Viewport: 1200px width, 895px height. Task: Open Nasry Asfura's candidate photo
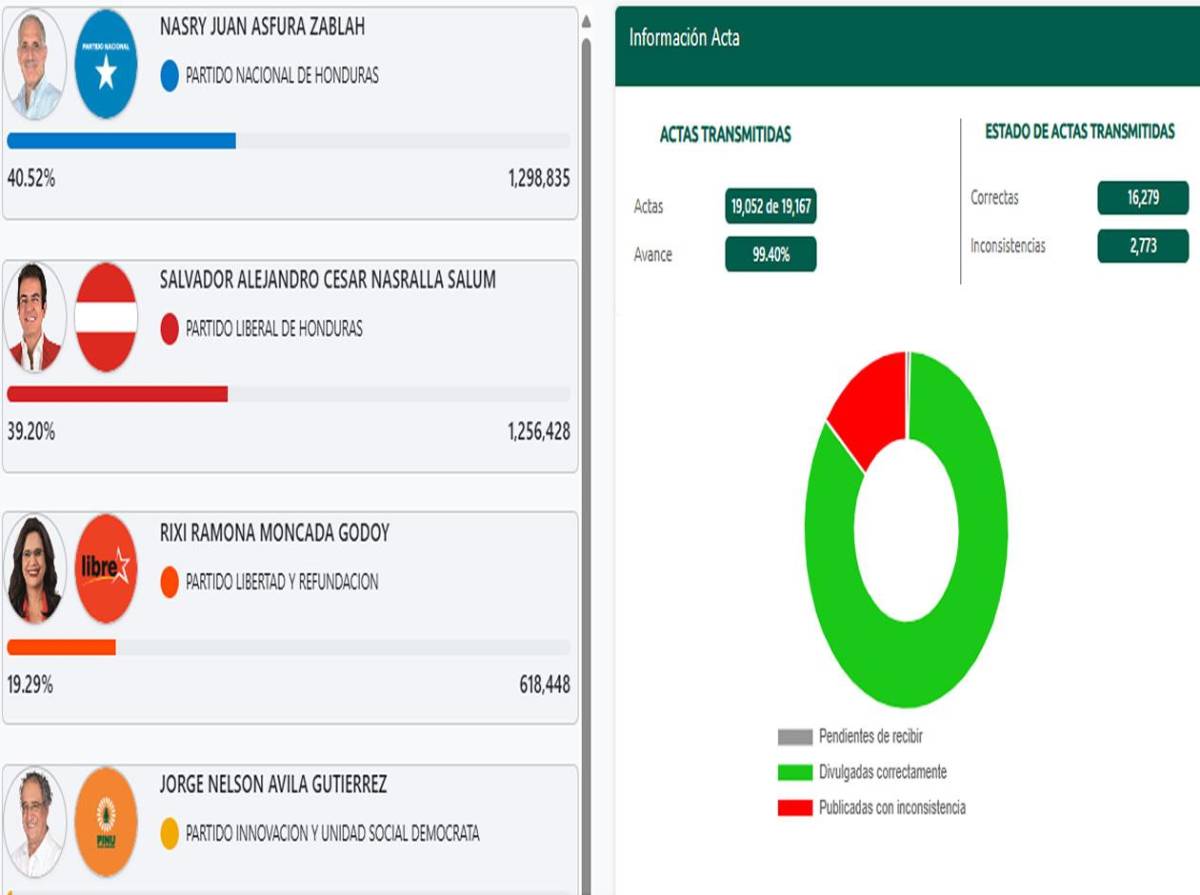click(x=36, y=64)
